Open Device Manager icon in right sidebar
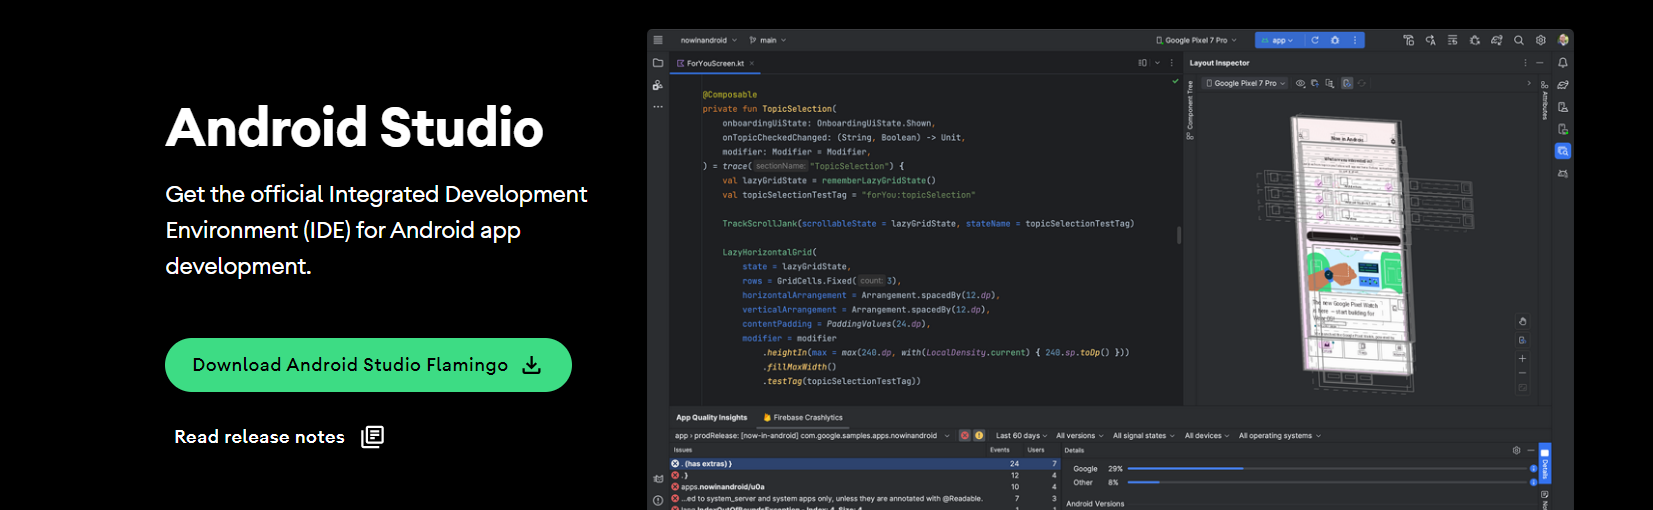The image size is (1653, 510). click(x=1563, y=107)
